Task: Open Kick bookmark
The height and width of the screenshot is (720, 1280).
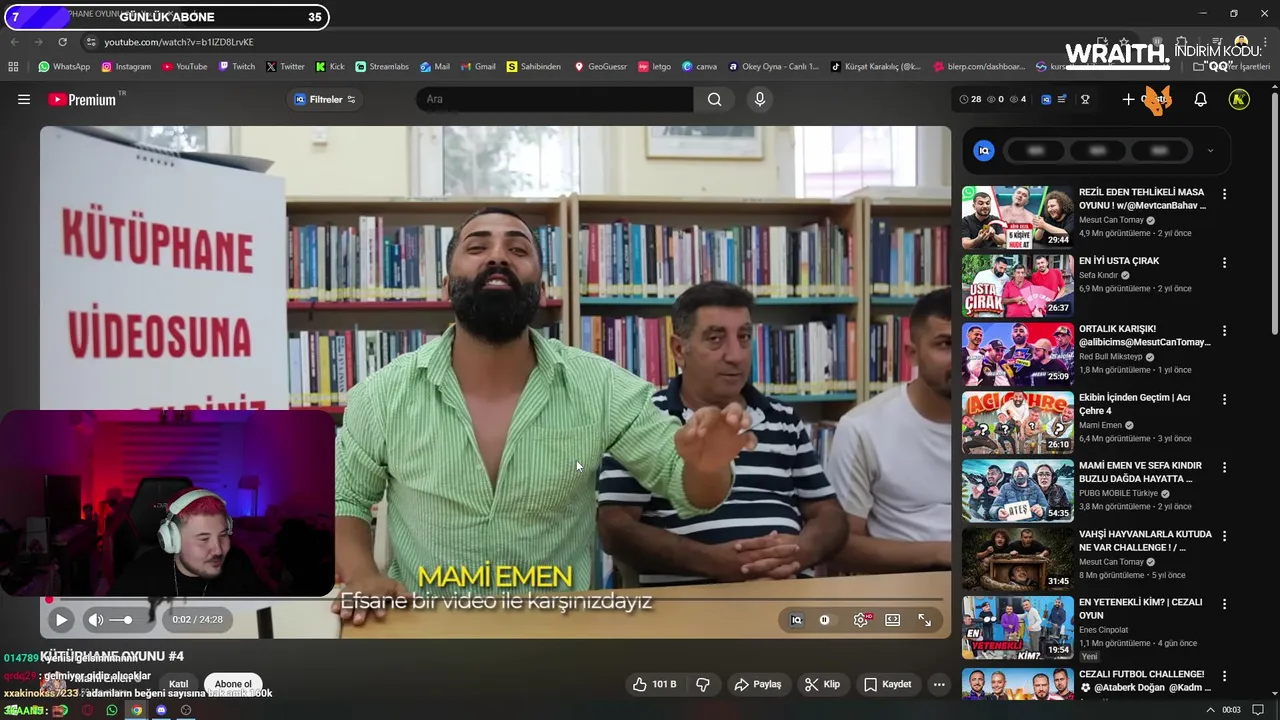Action: coord(330,67)
